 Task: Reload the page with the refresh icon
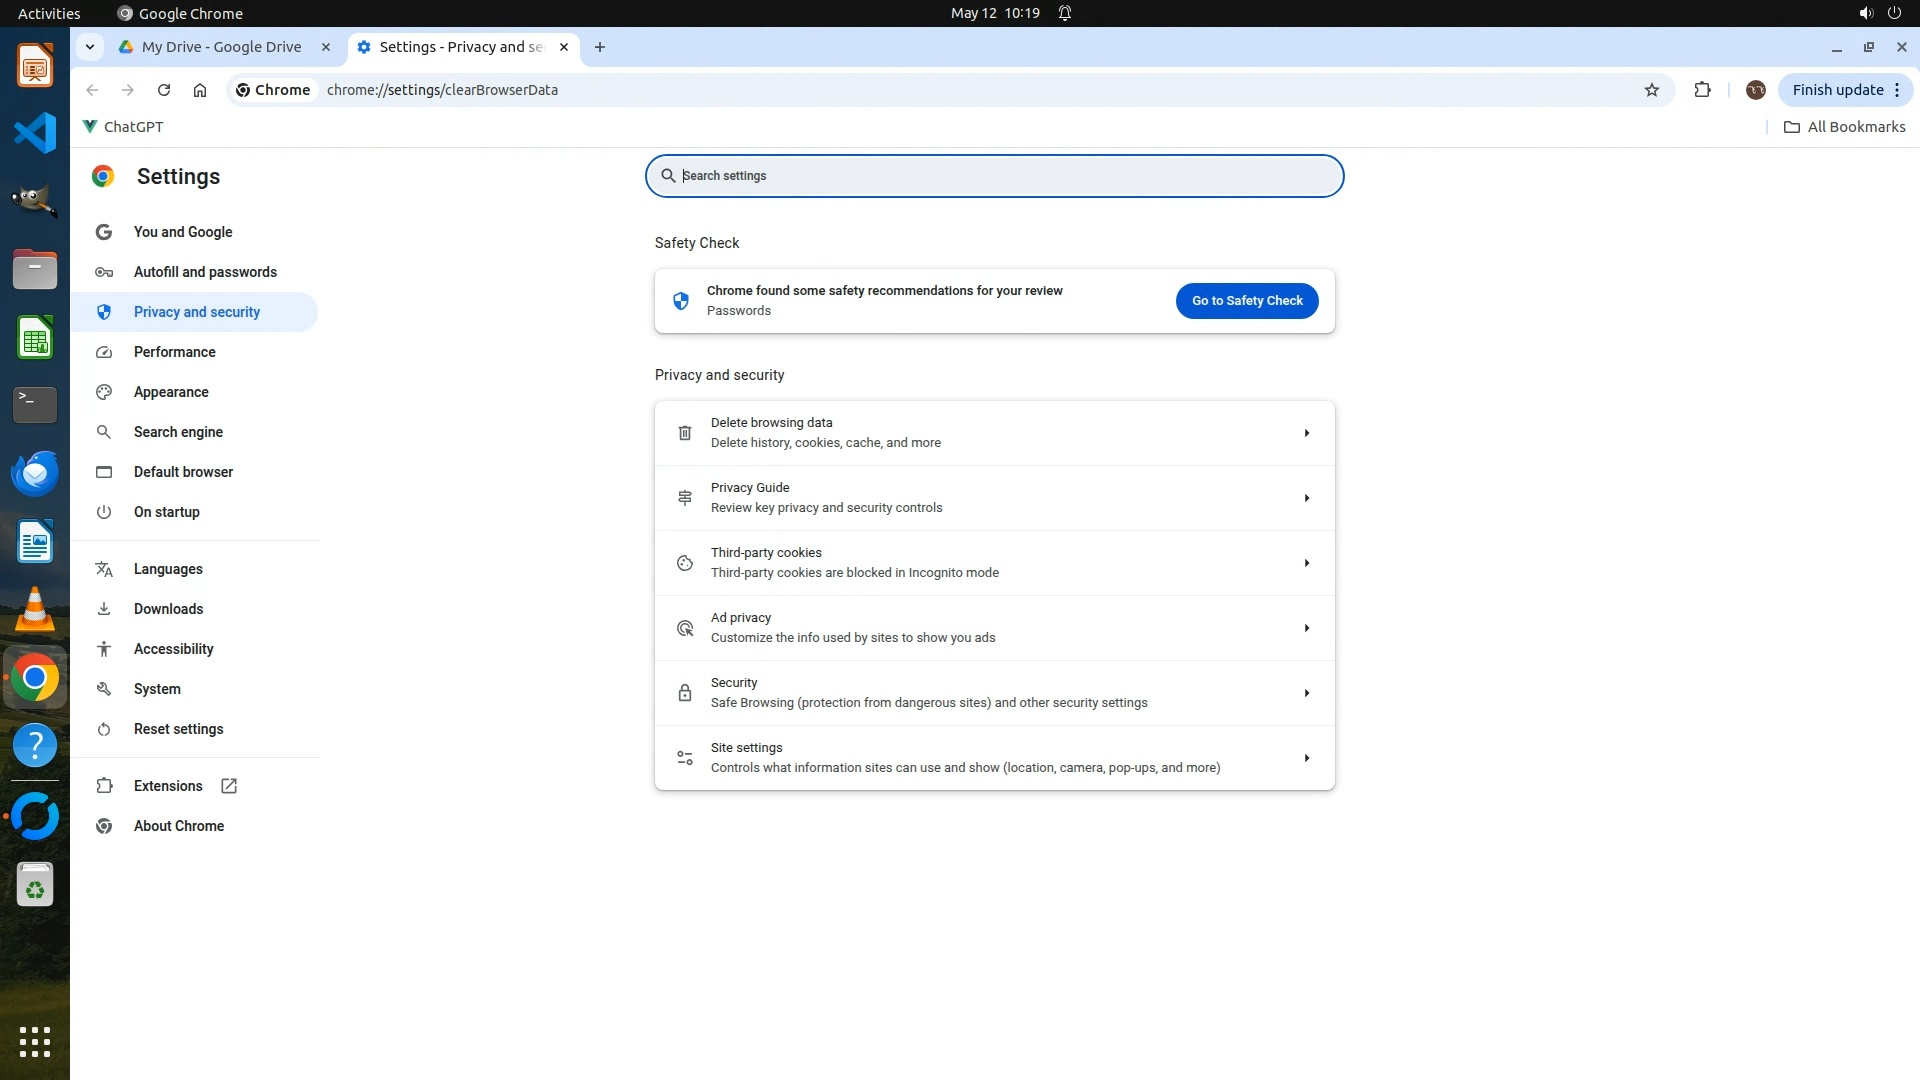click(164, 90)
